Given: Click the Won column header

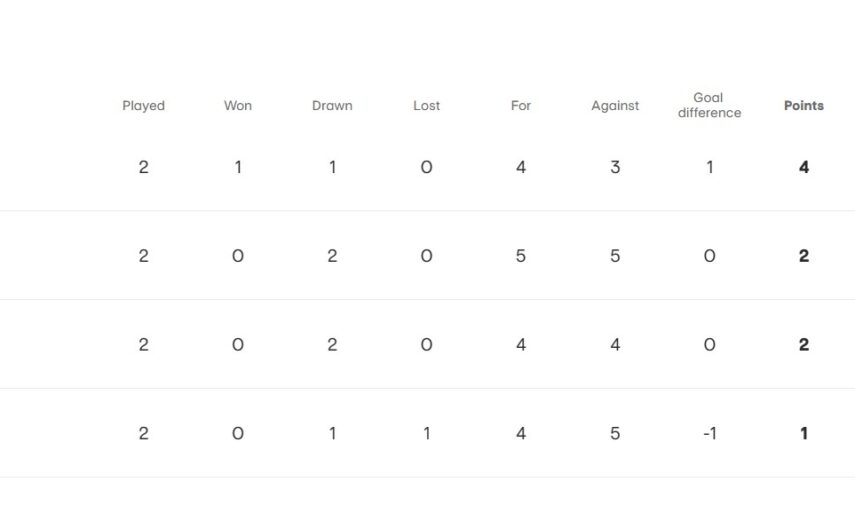Looking at the screenshot, I should (x=237, y=106).
